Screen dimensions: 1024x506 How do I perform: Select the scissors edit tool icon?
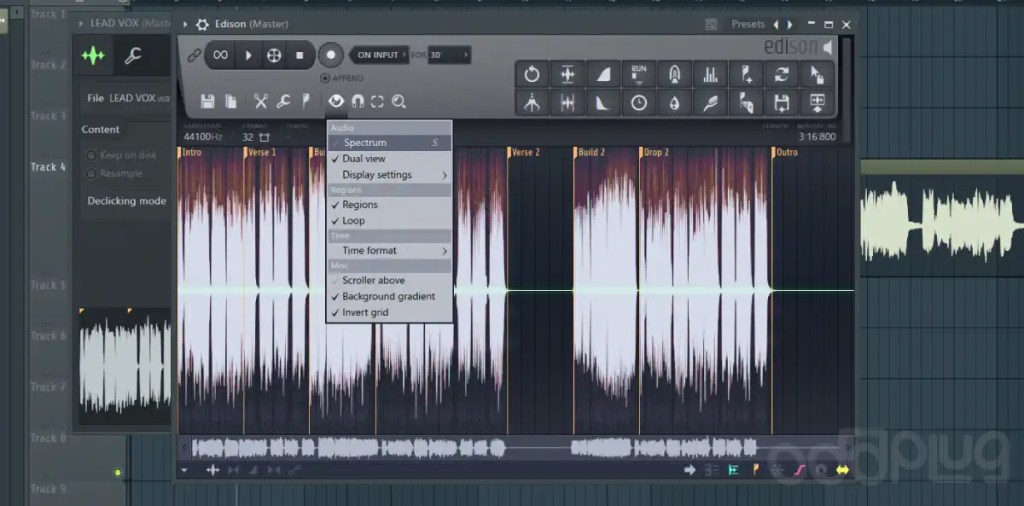point(261,101)
